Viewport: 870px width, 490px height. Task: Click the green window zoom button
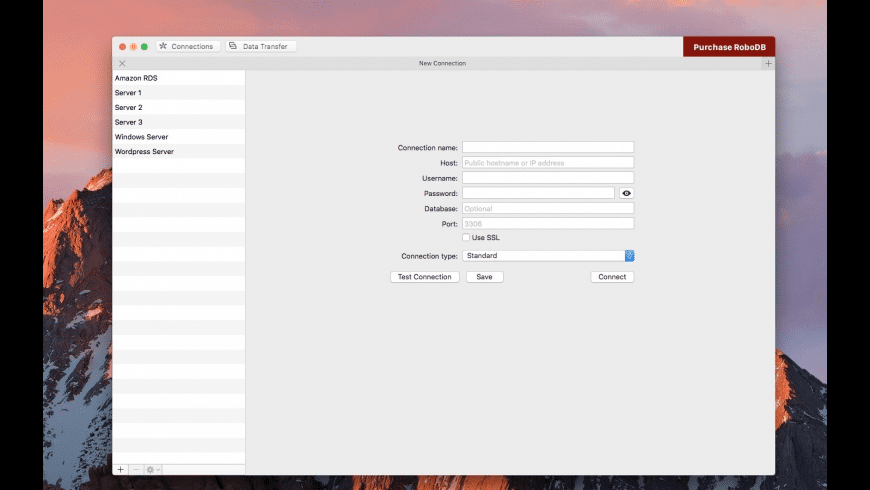[x=144, y=47]
